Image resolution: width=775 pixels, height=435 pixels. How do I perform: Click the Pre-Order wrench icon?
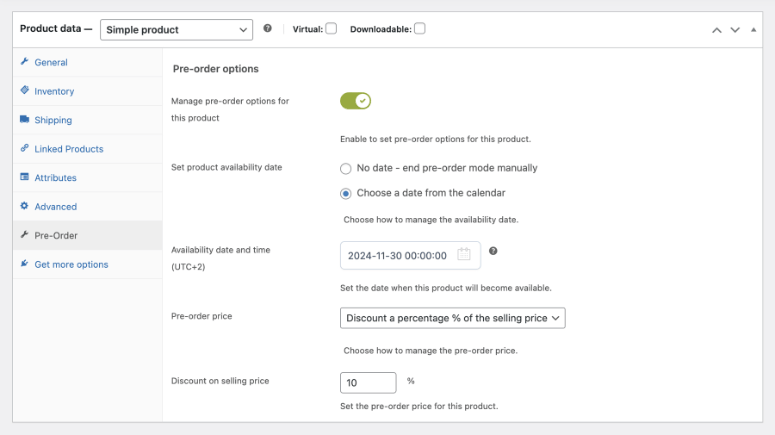(x=24, y=234)
